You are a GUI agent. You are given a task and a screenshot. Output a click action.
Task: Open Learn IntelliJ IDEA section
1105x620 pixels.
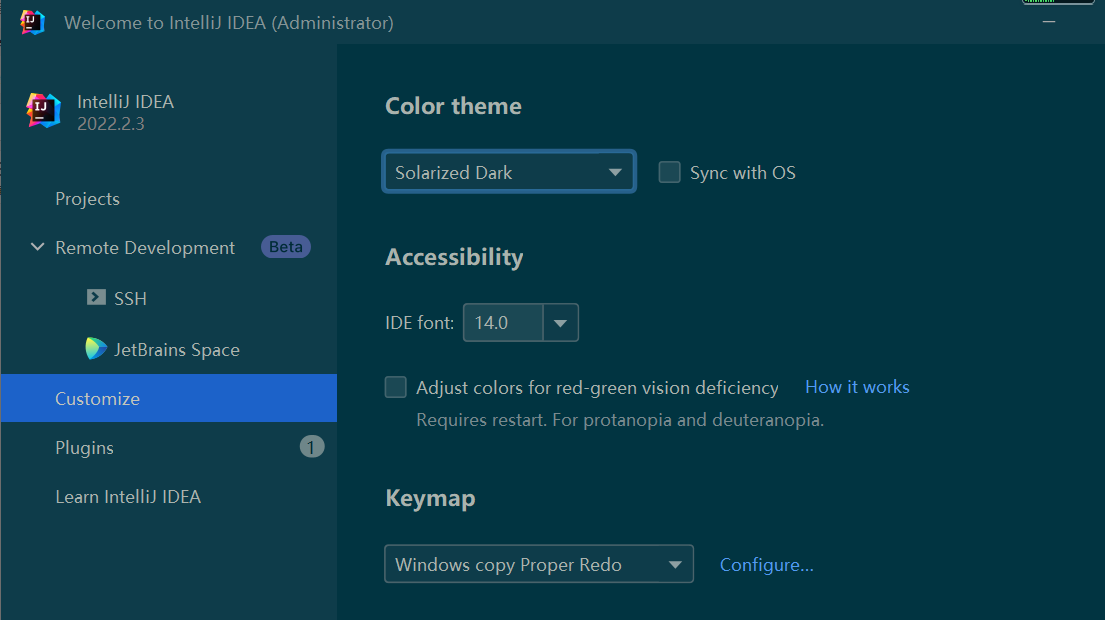pyautogui.click(x=128, y=497)
